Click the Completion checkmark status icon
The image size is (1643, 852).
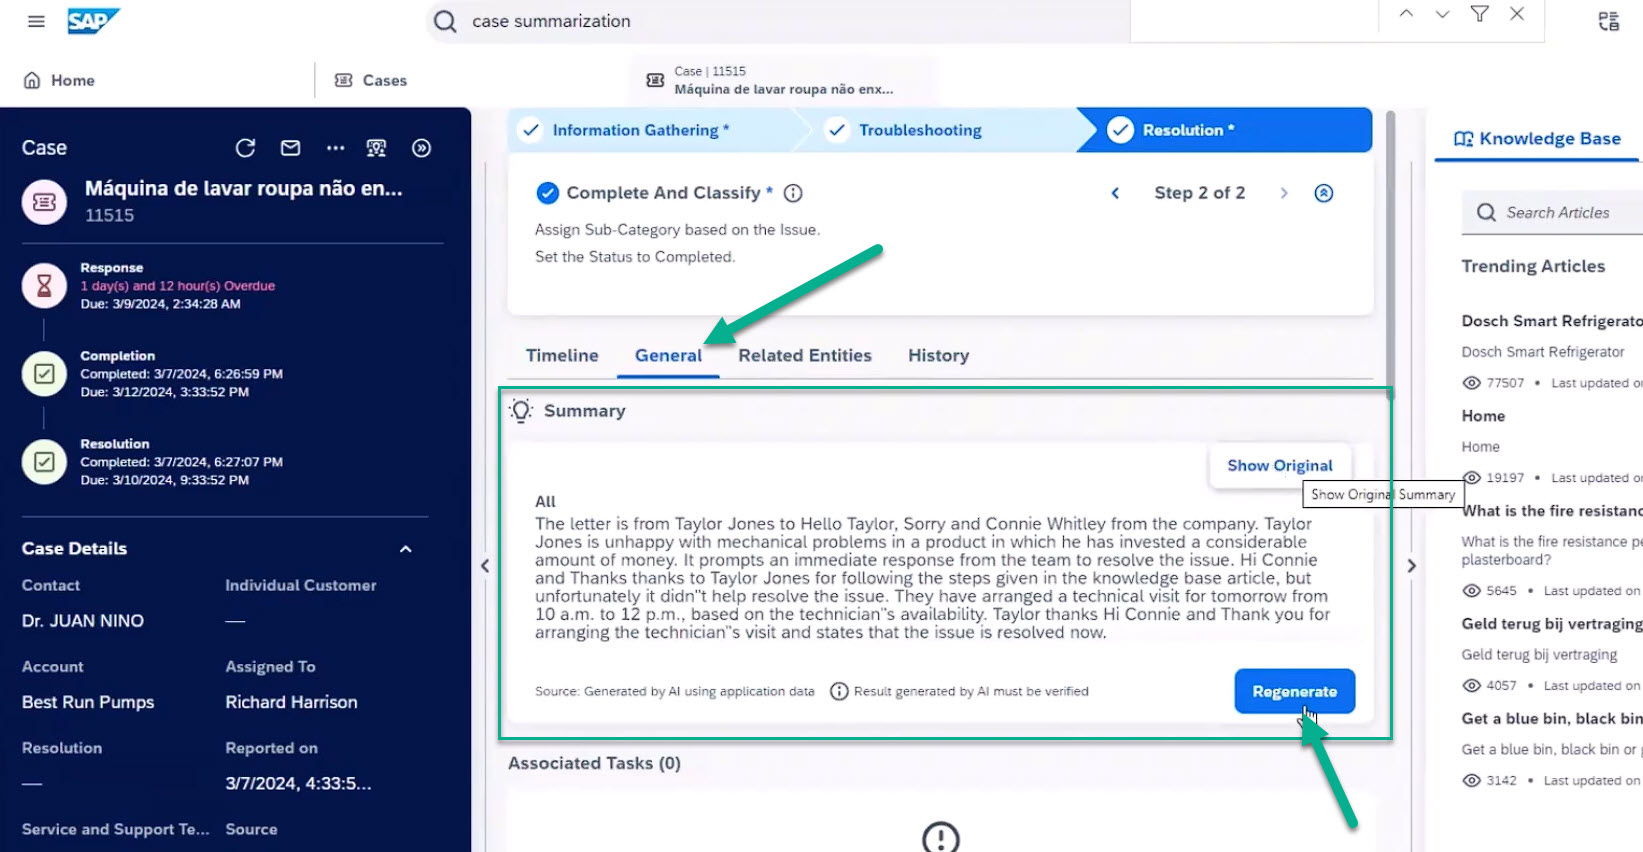pos(44,374)
